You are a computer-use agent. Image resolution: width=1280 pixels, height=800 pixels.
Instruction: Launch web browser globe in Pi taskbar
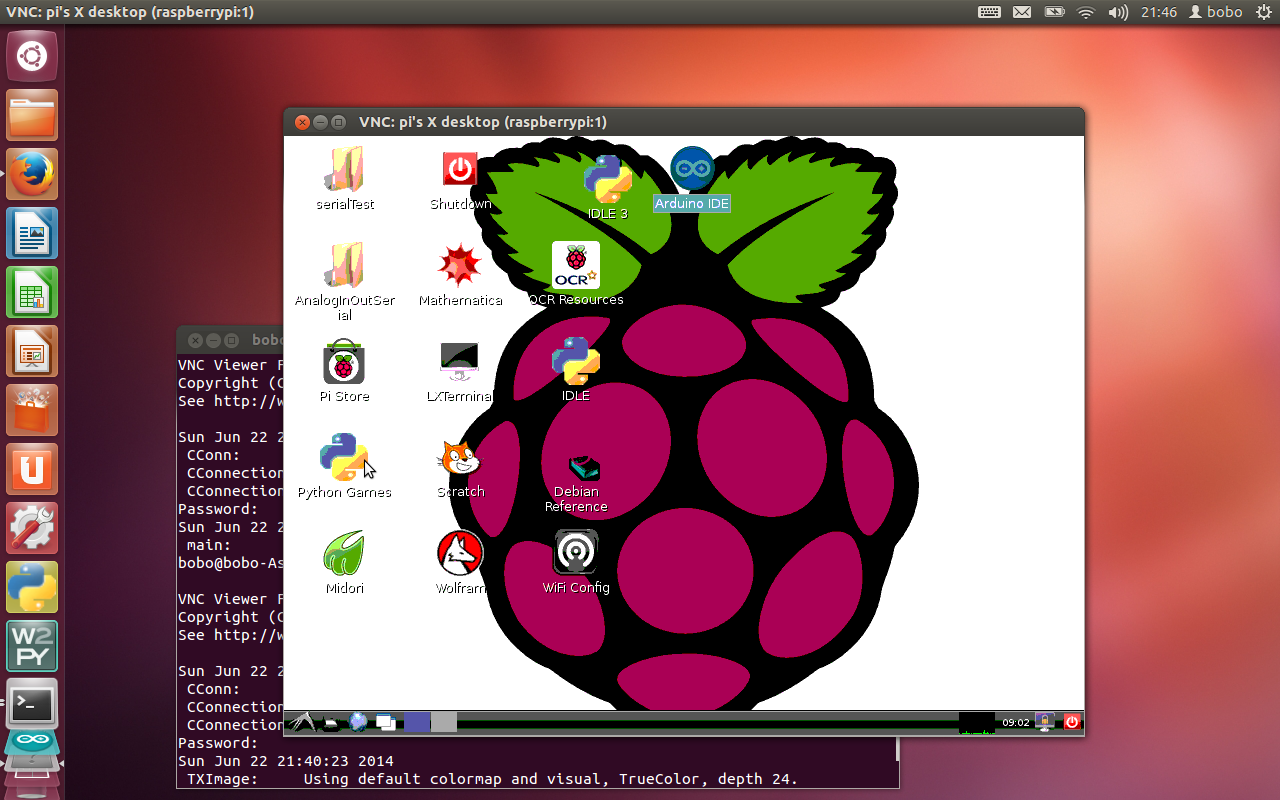pos(358,721)
